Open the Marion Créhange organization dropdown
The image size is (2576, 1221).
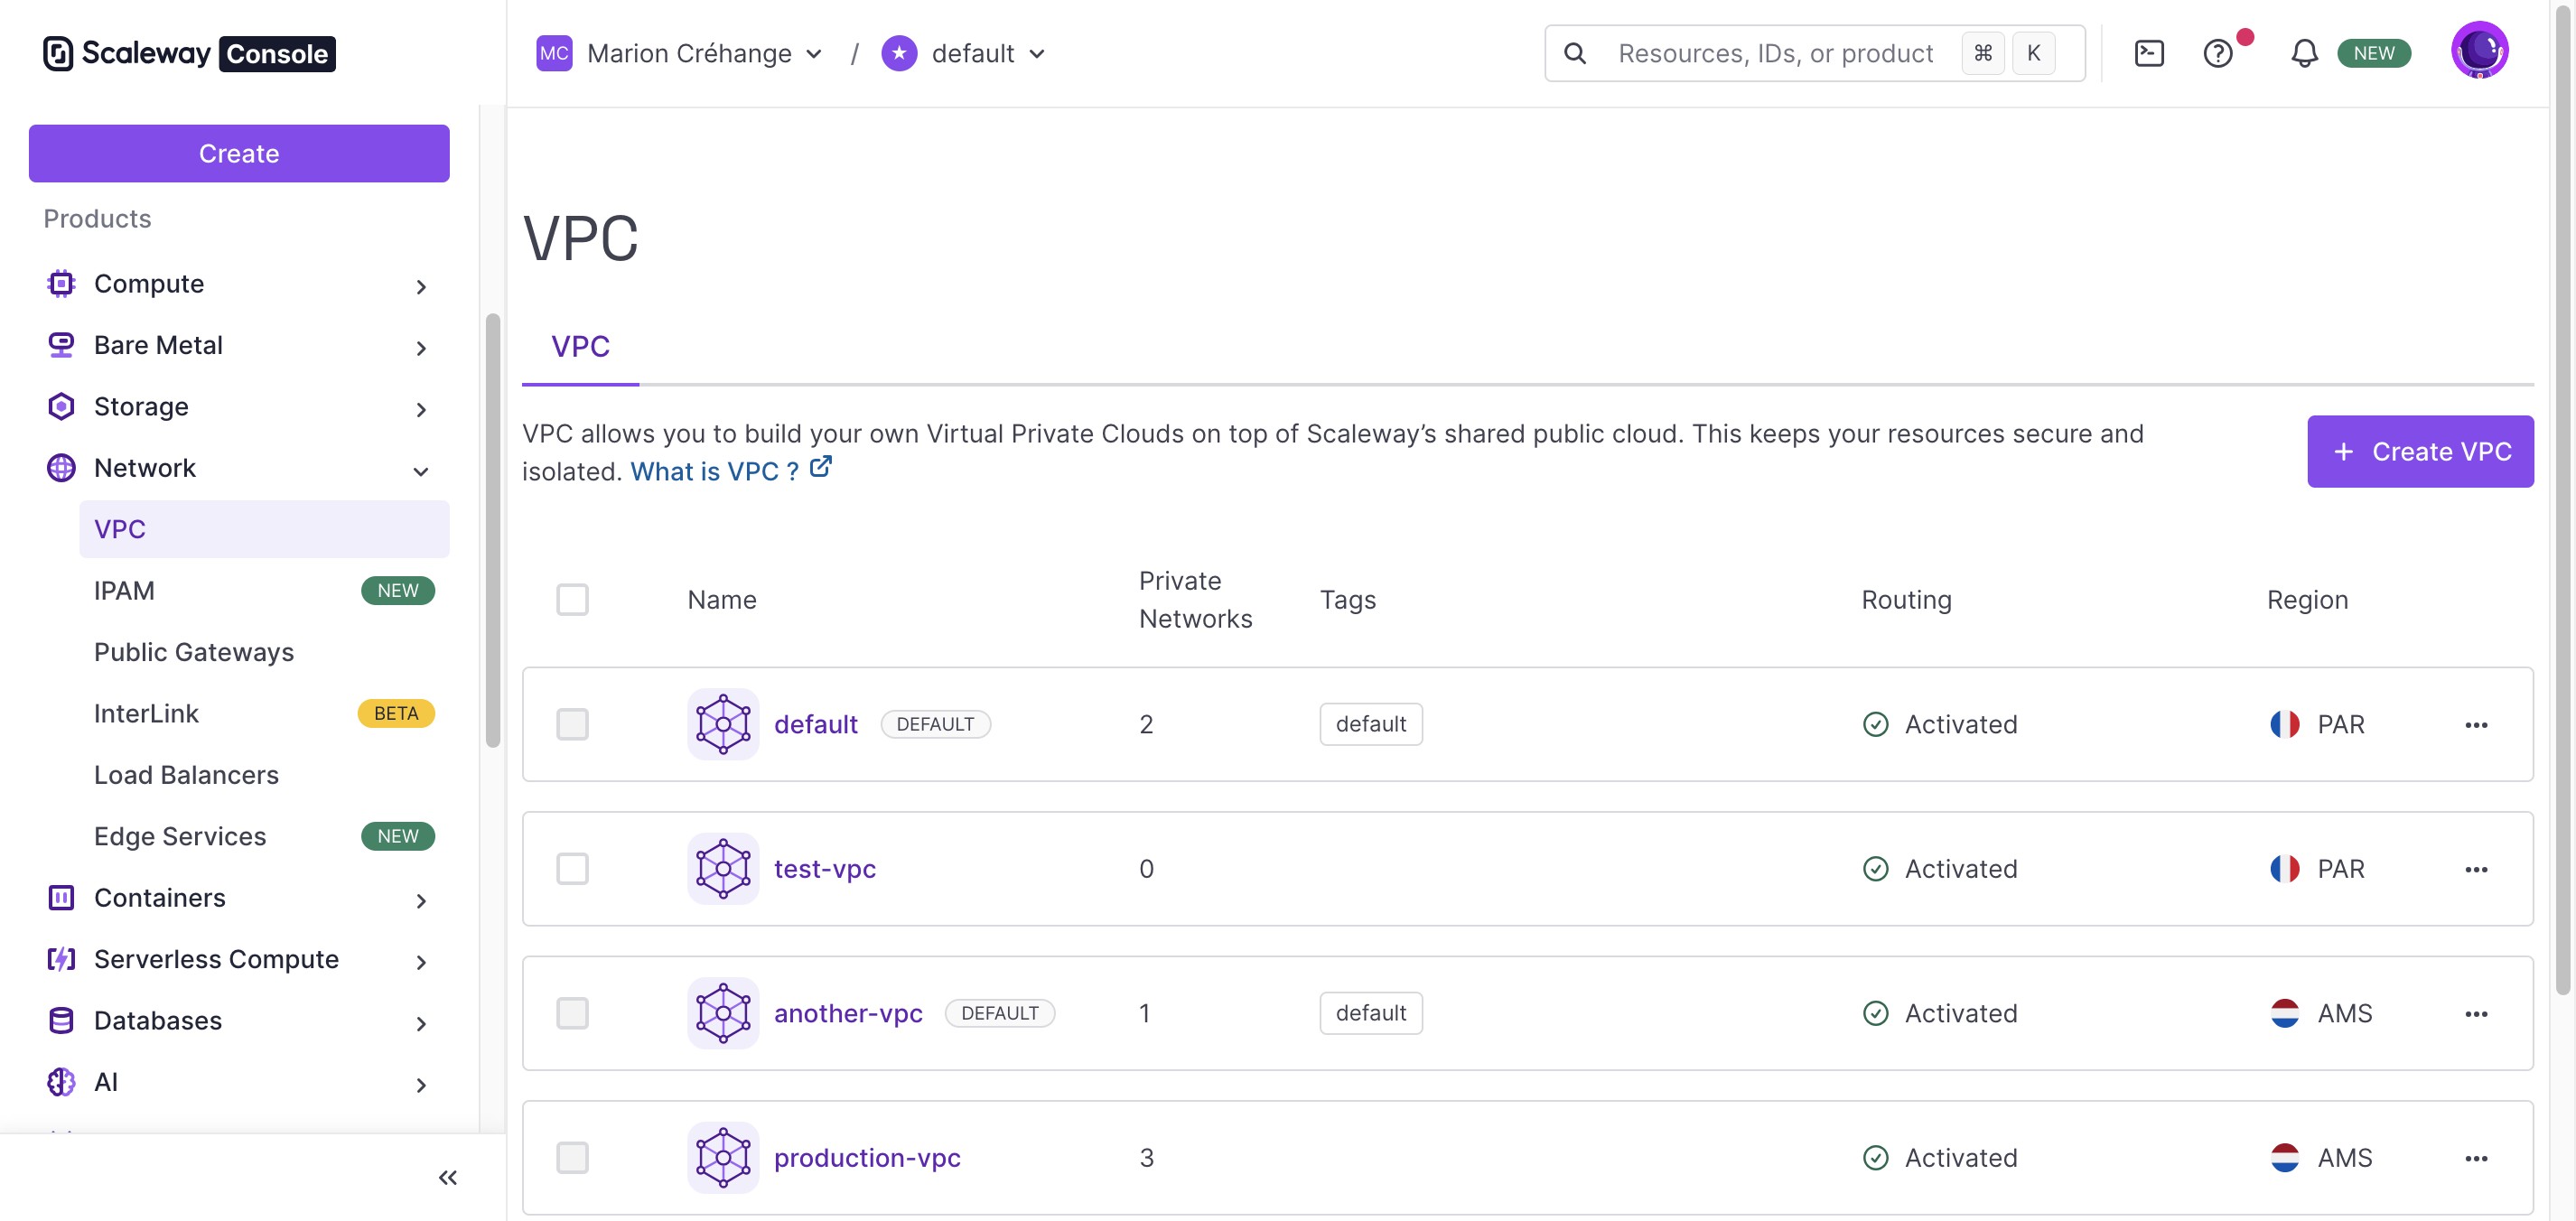click(680, 53)
